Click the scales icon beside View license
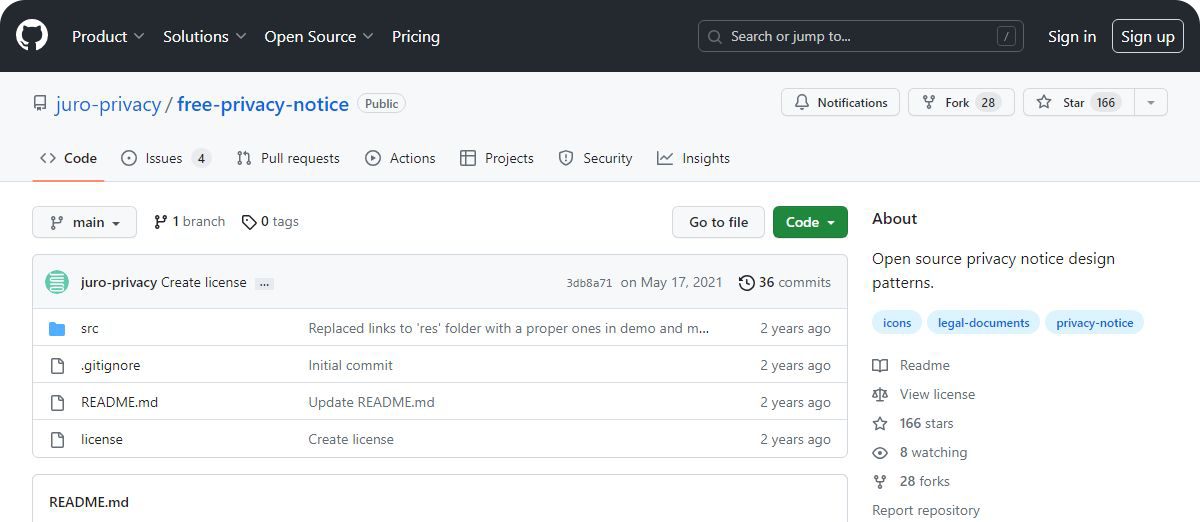Image resolution: width=1200 pixels, height=522 pixels. 880,394
